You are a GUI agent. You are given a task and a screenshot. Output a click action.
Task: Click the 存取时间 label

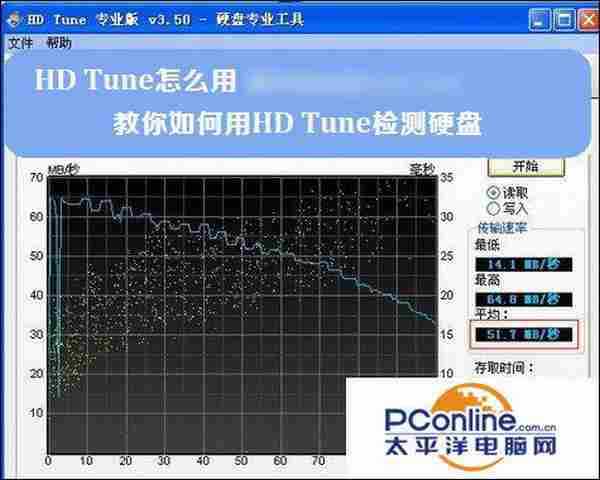pyautogui.click(x=504, y=368)
